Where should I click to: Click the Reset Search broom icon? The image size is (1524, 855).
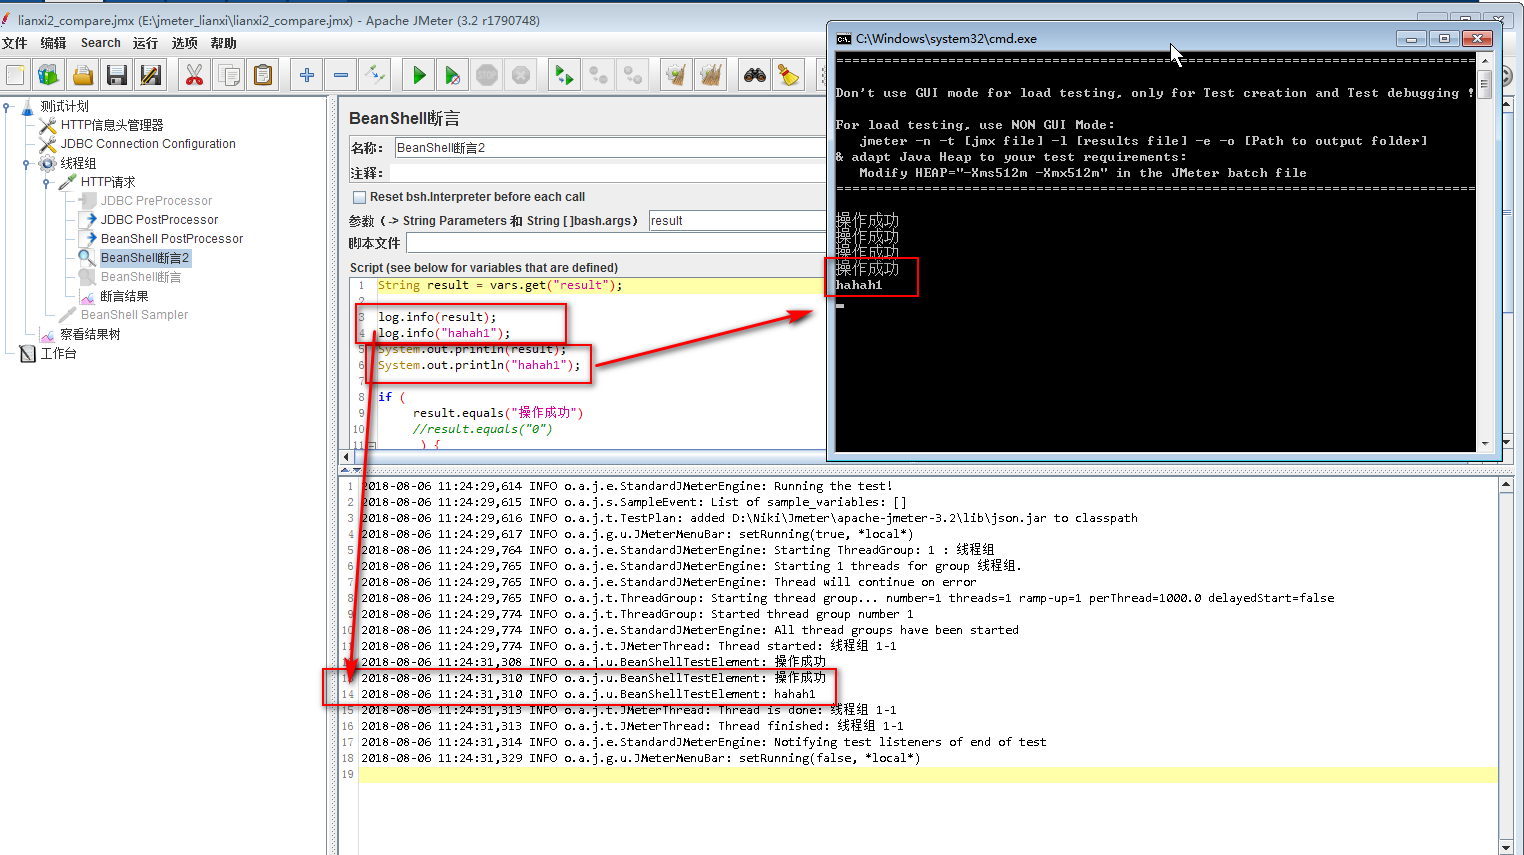789,75
